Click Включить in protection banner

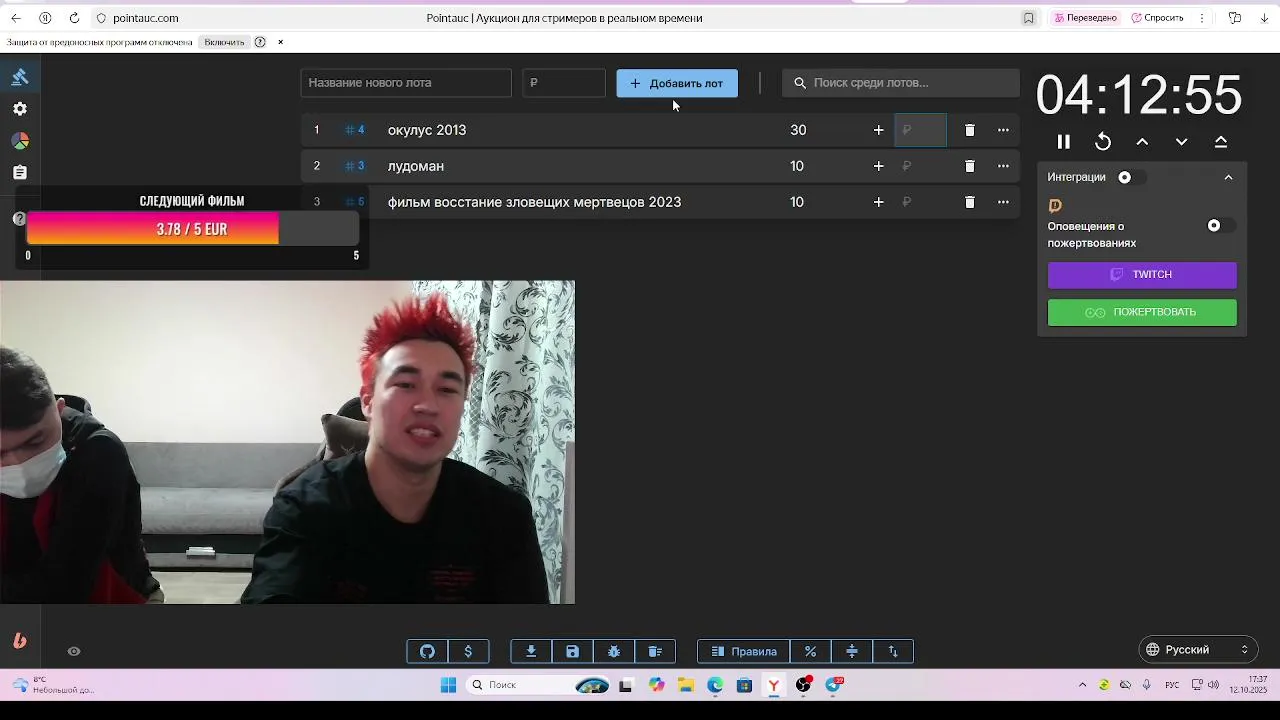224,42
